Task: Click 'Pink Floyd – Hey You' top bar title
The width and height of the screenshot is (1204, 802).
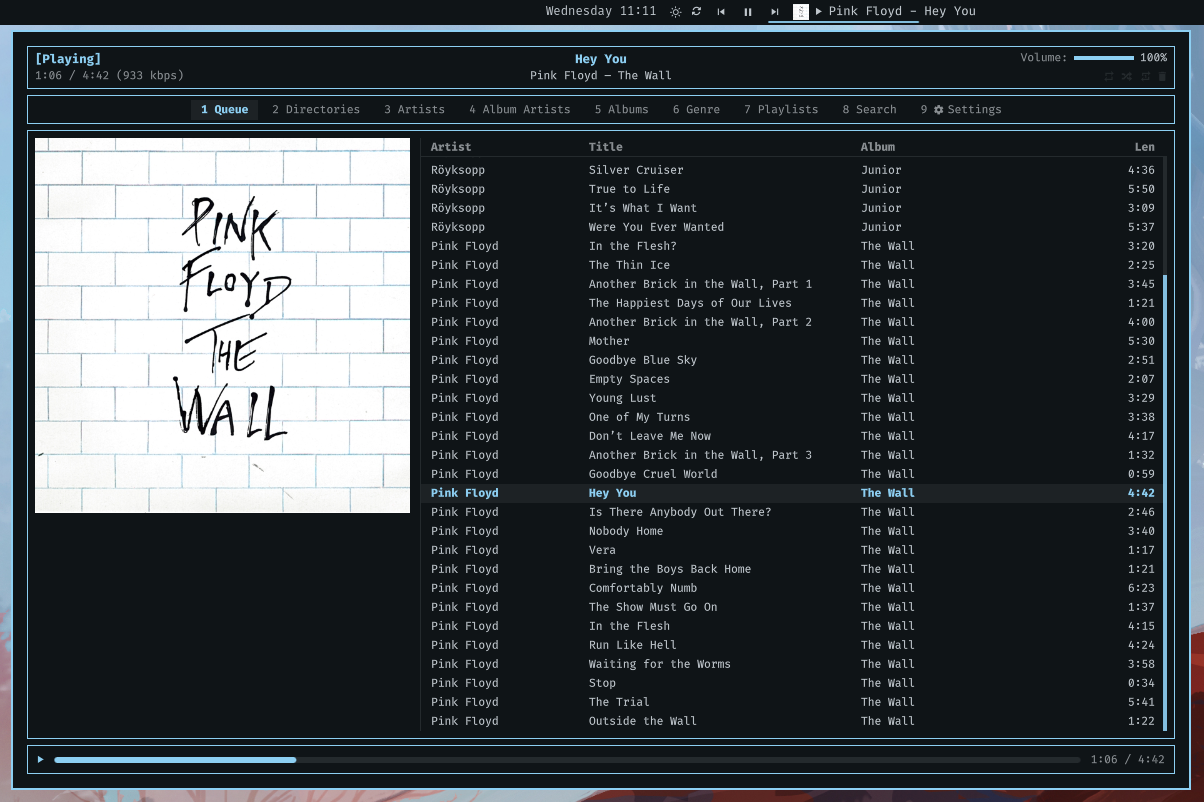Action: 902,11
